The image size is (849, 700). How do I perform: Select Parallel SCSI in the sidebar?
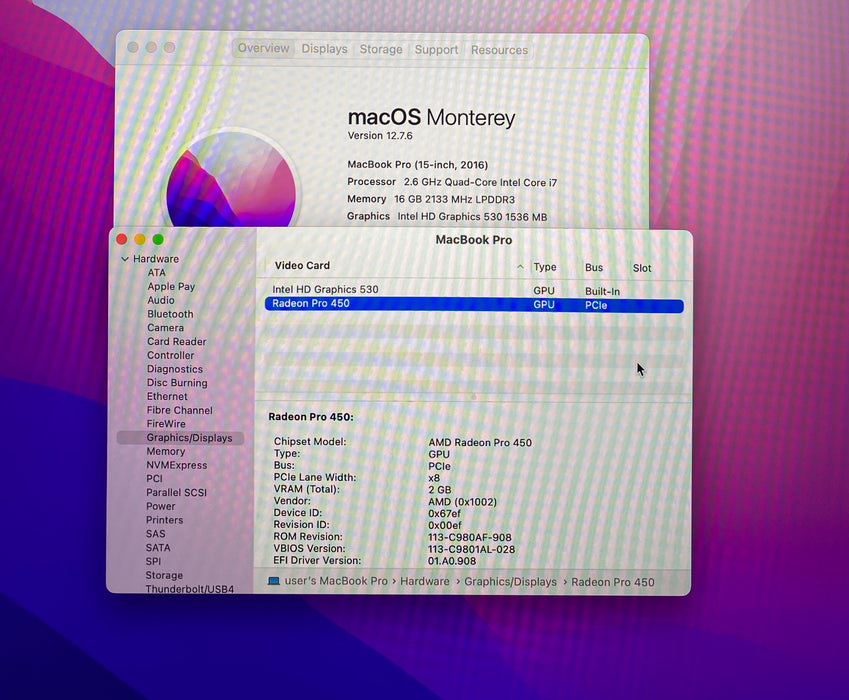point(177,493)
